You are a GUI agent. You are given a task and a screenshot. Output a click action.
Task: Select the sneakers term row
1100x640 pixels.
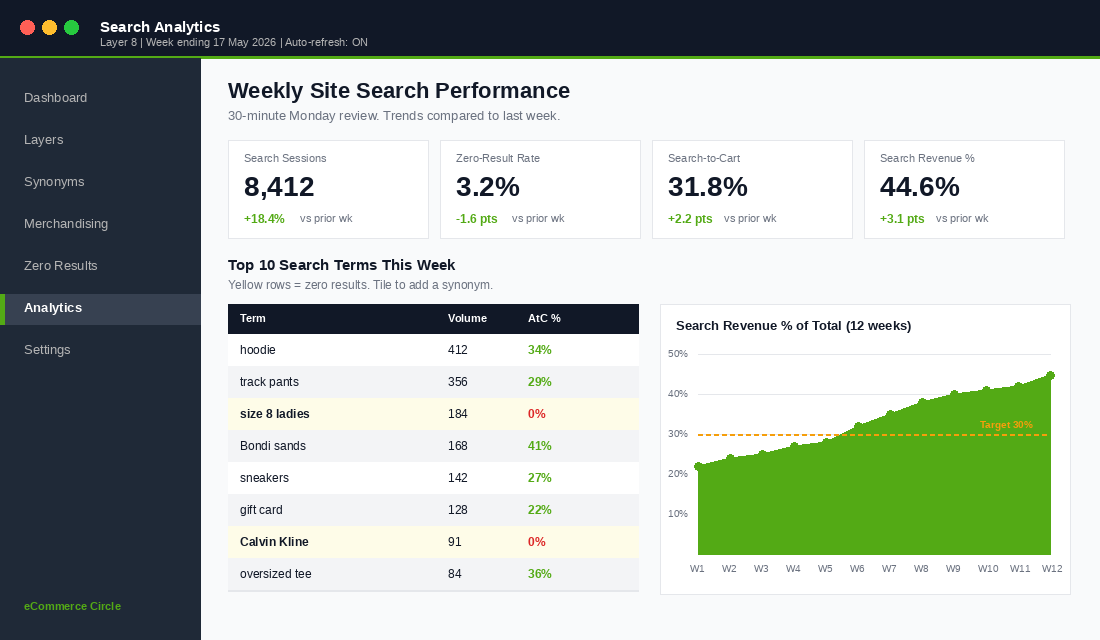click(434, 478)
